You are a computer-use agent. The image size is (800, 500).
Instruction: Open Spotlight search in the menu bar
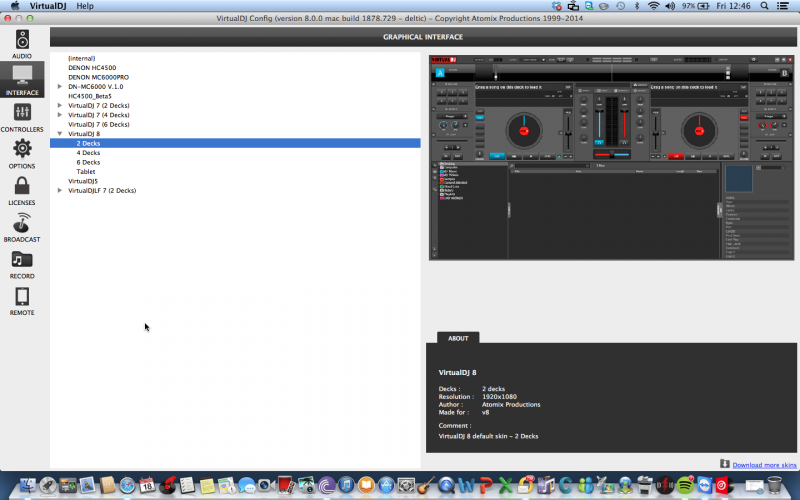[x=764, y=6]
